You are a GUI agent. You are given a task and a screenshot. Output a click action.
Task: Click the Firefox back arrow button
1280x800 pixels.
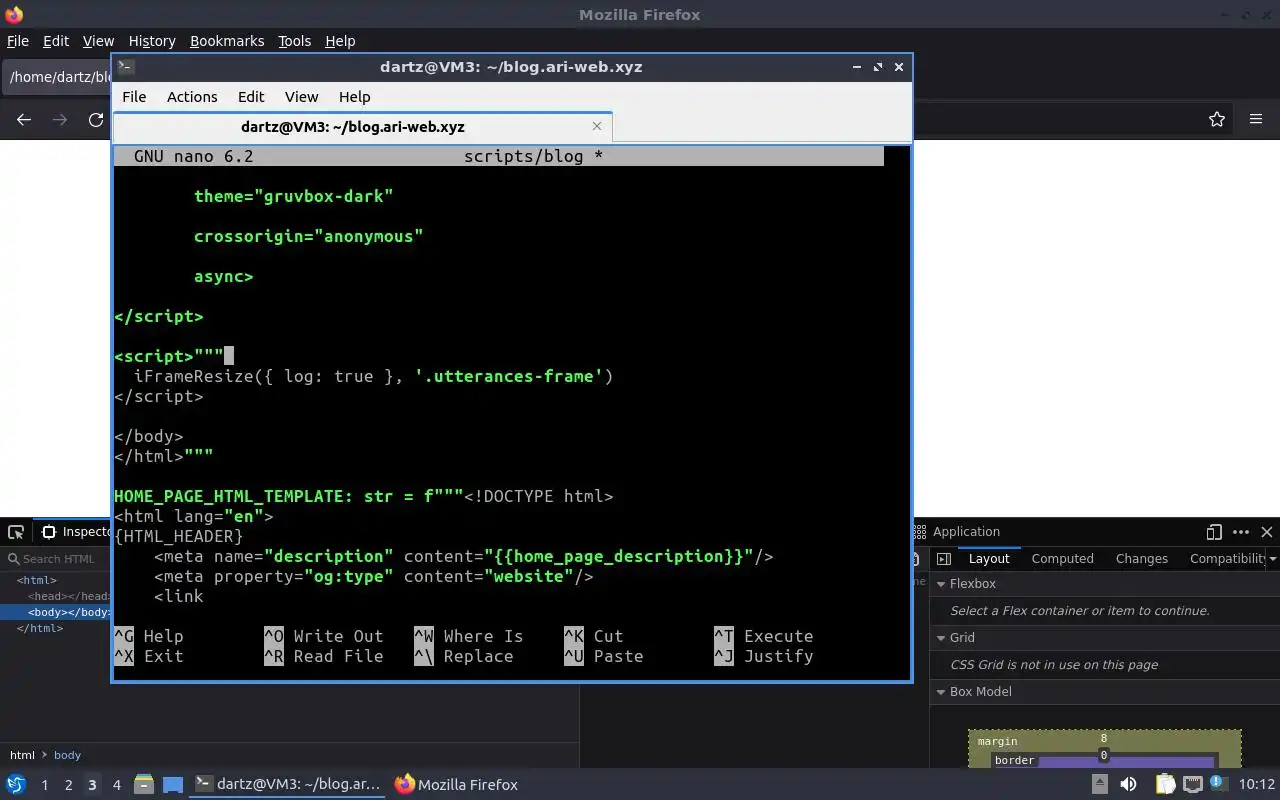pyautogui.click(x=24, y=119)
